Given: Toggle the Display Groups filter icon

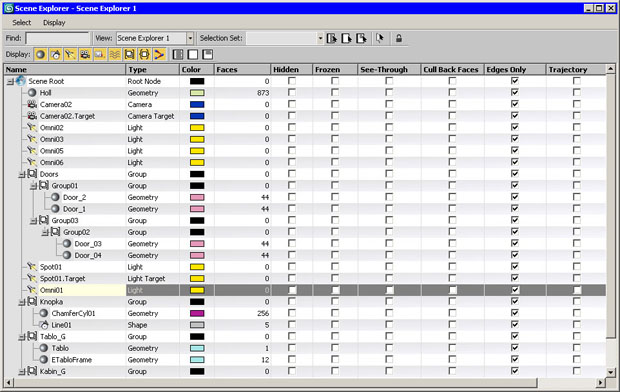Looking at the screenshot, I should (x=129, y=54).
